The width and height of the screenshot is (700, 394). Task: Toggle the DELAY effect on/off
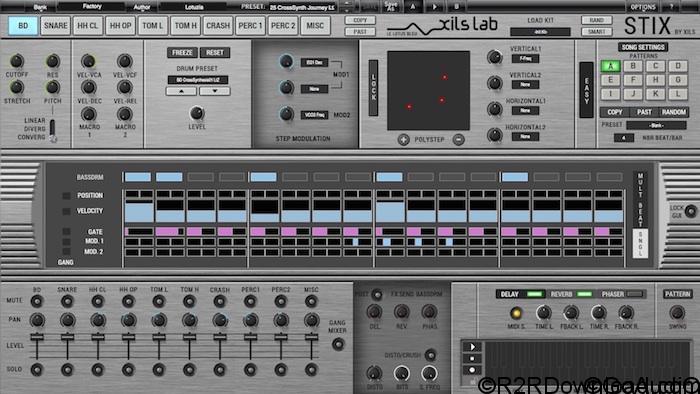(535, 294)
